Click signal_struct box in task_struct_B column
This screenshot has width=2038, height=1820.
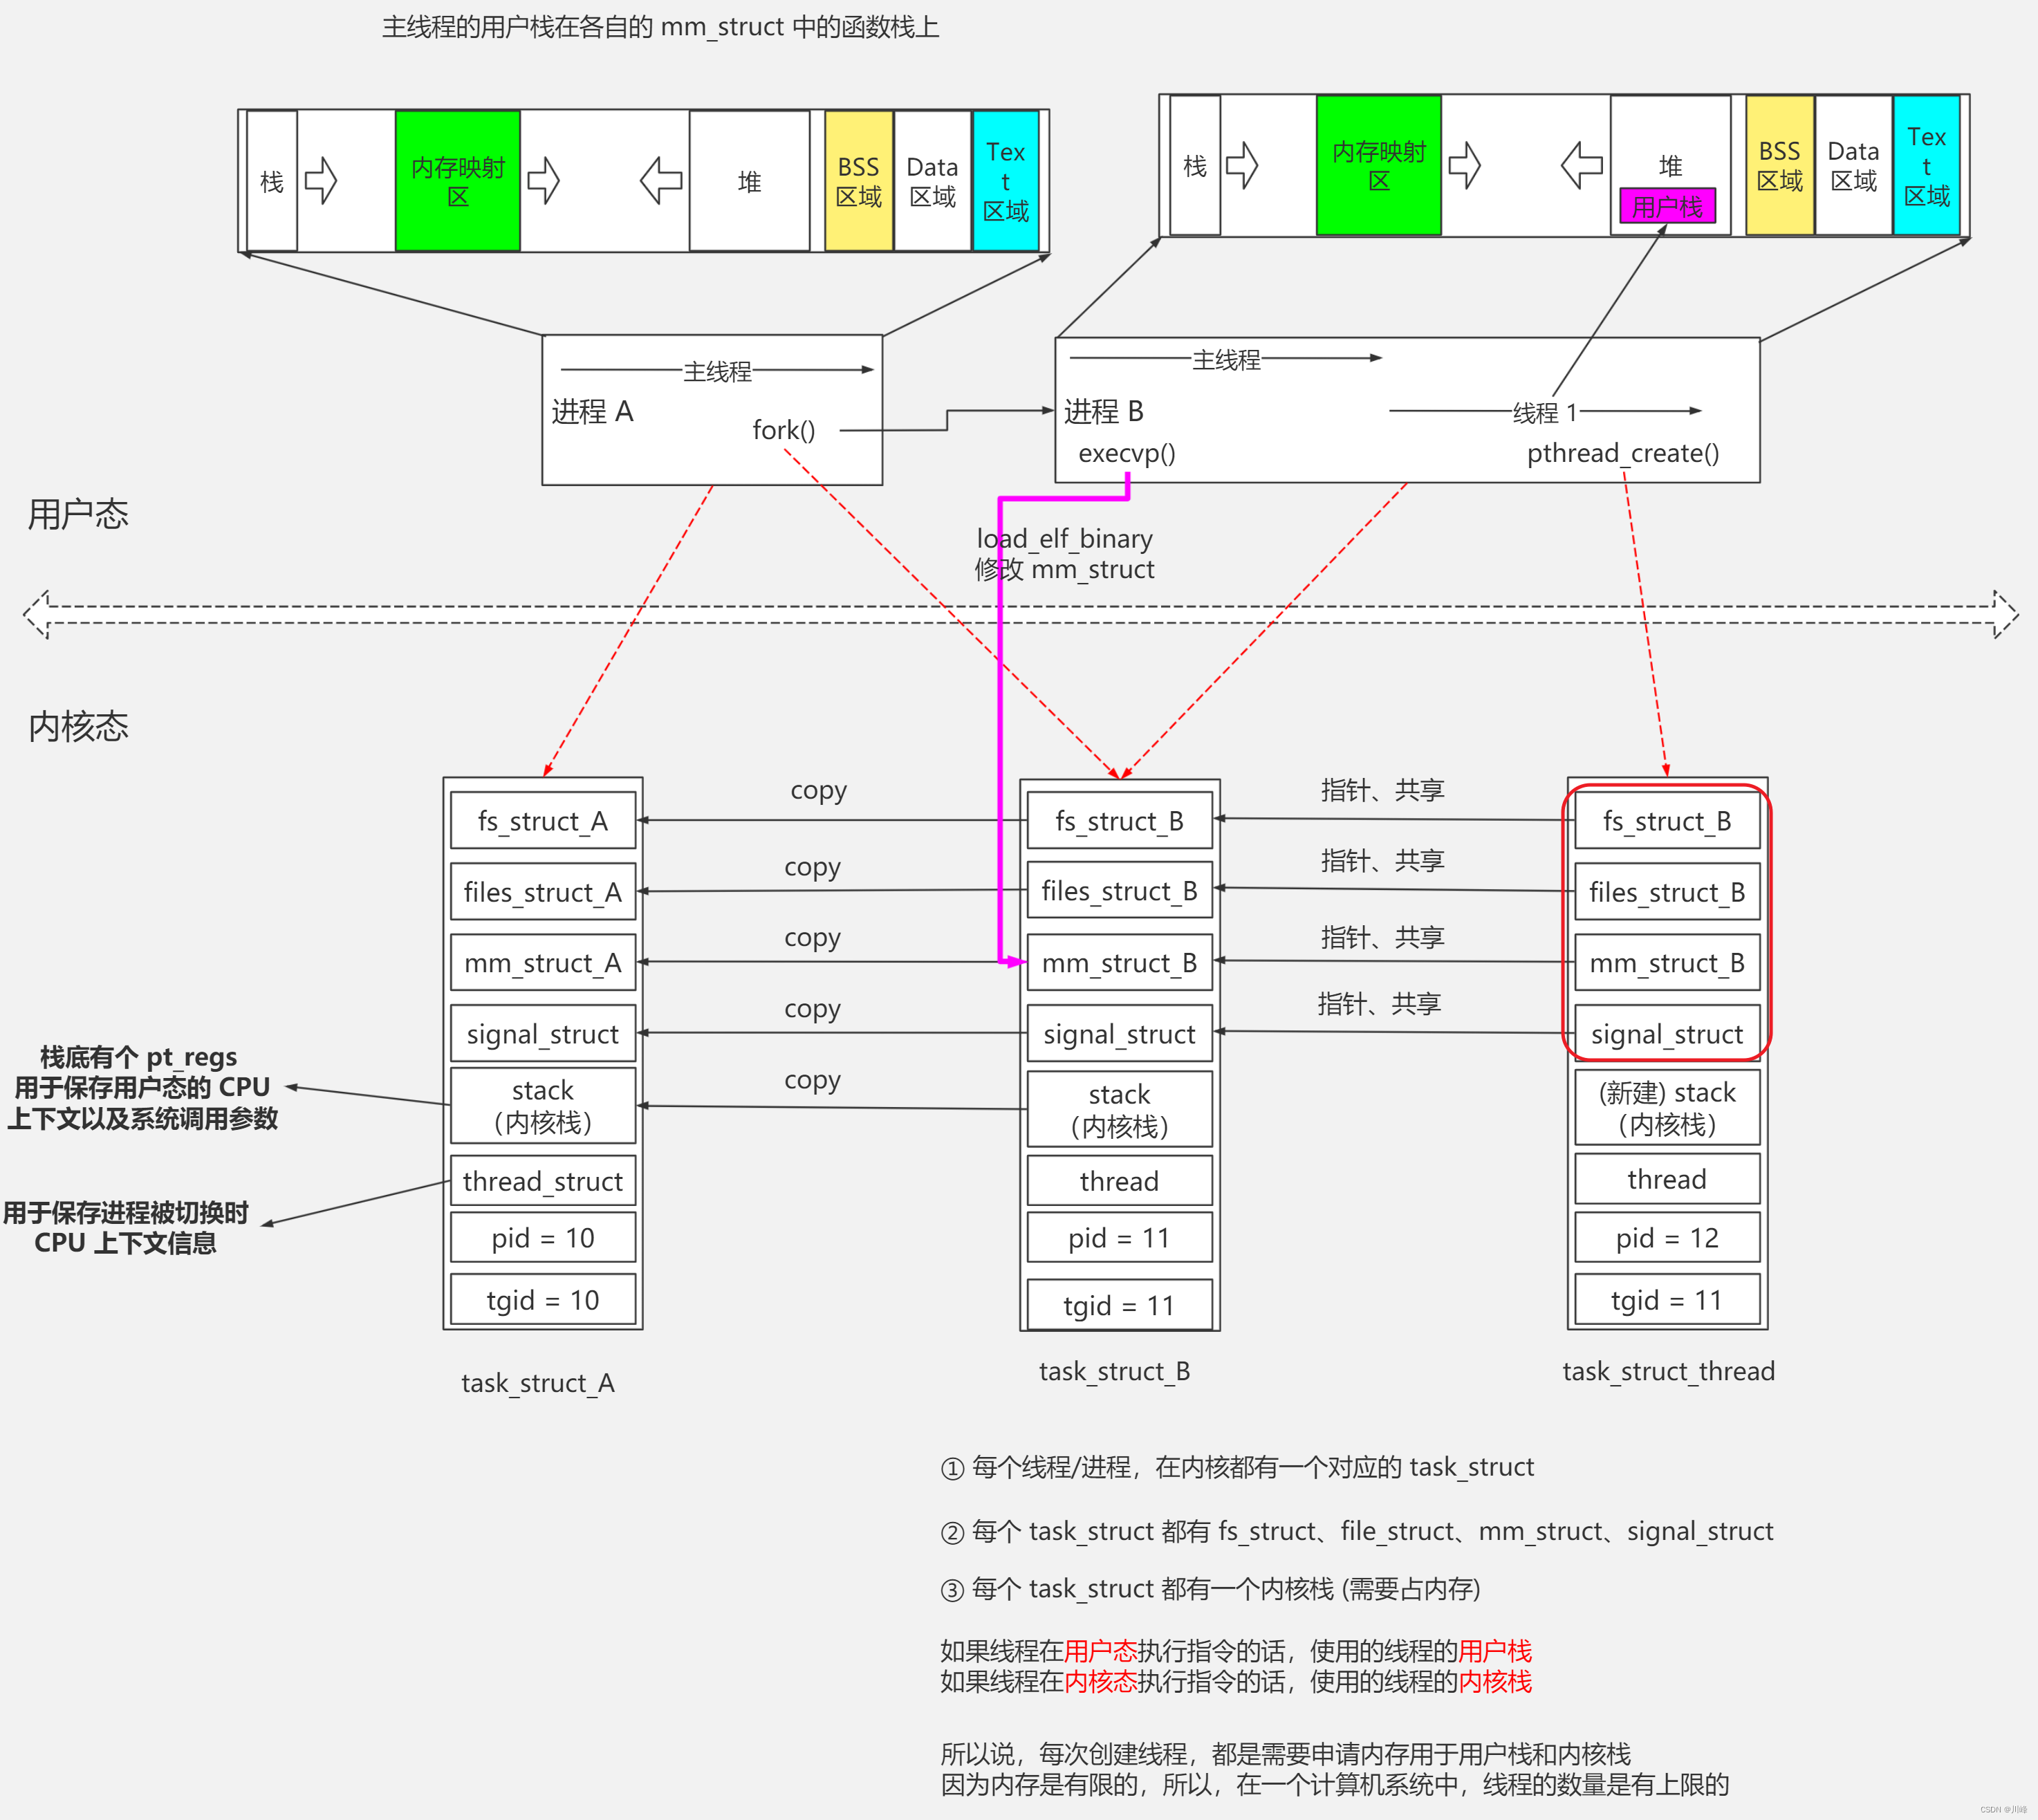pyautogui.click(x=1120, y=1034)
